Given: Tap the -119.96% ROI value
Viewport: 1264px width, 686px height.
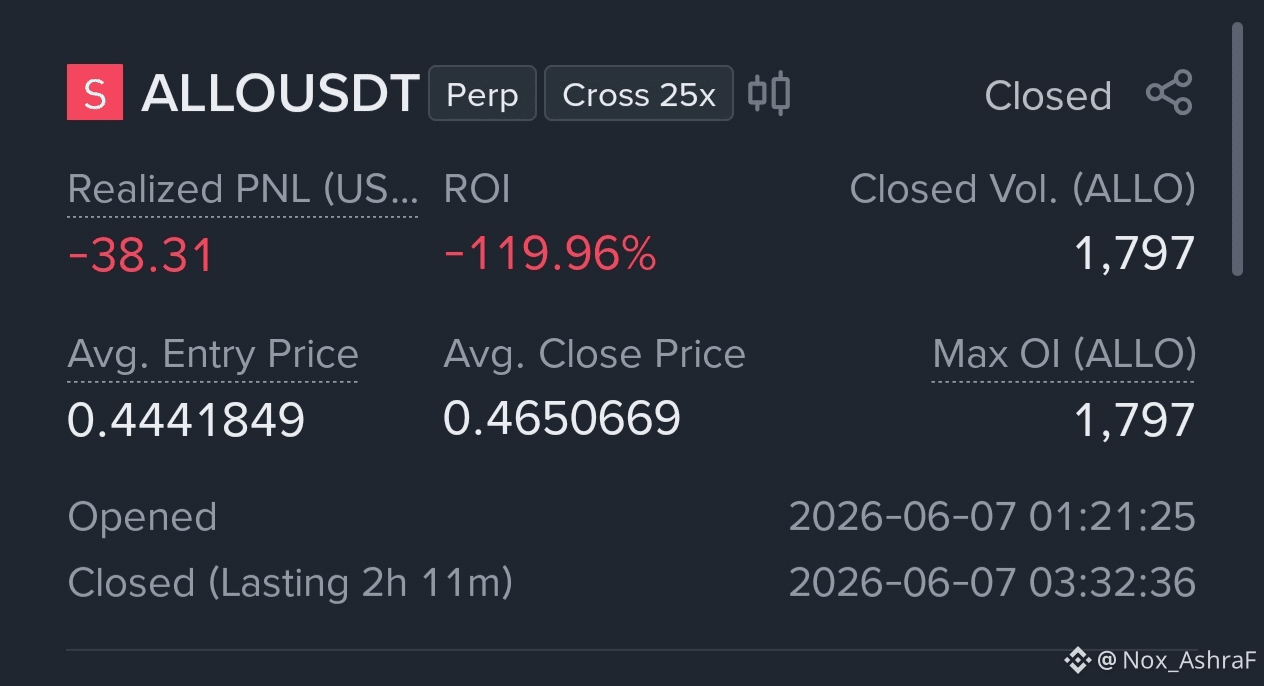Looking at the screenshot, I should [550, 255].
